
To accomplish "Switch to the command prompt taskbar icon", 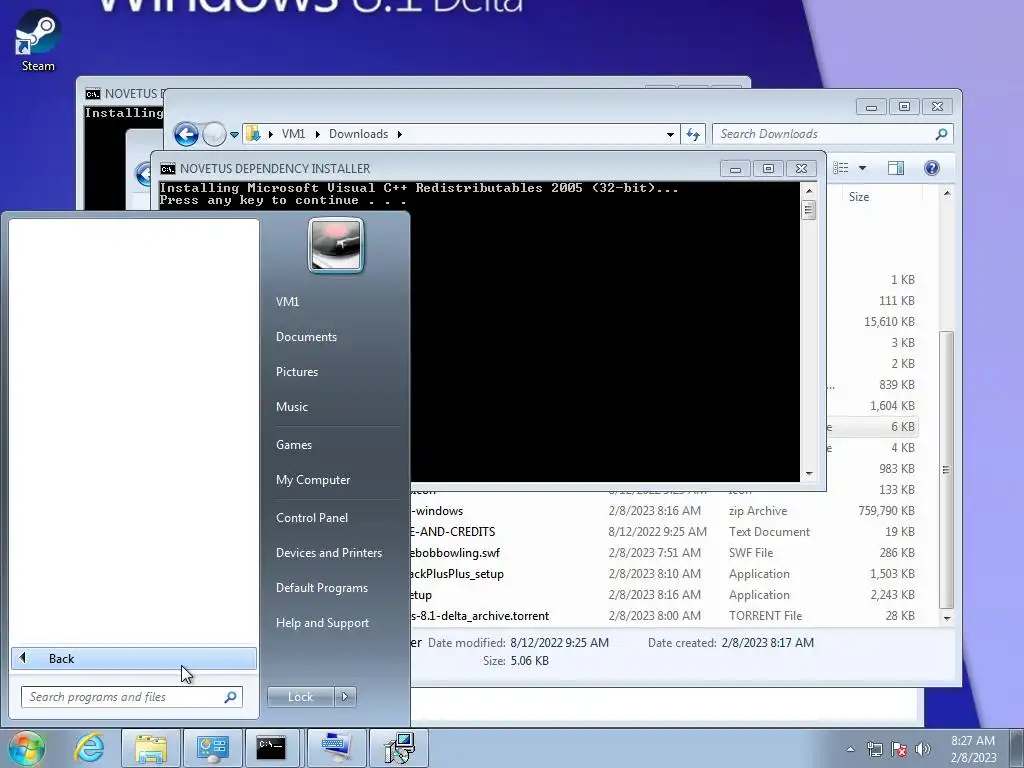I will 271,748.
